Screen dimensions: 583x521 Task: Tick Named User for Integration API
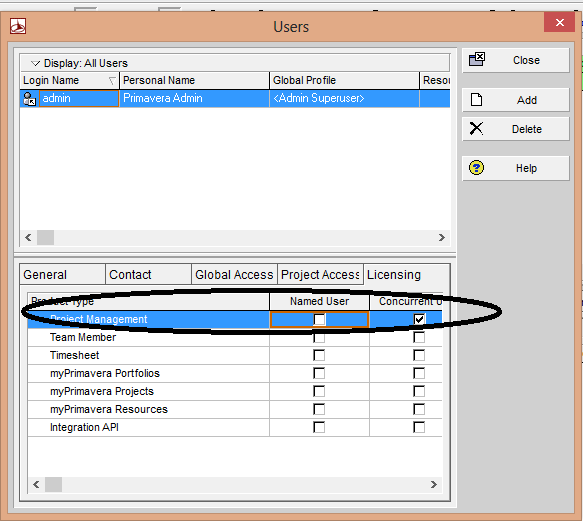pyautogui.click(x=319, y=427)
